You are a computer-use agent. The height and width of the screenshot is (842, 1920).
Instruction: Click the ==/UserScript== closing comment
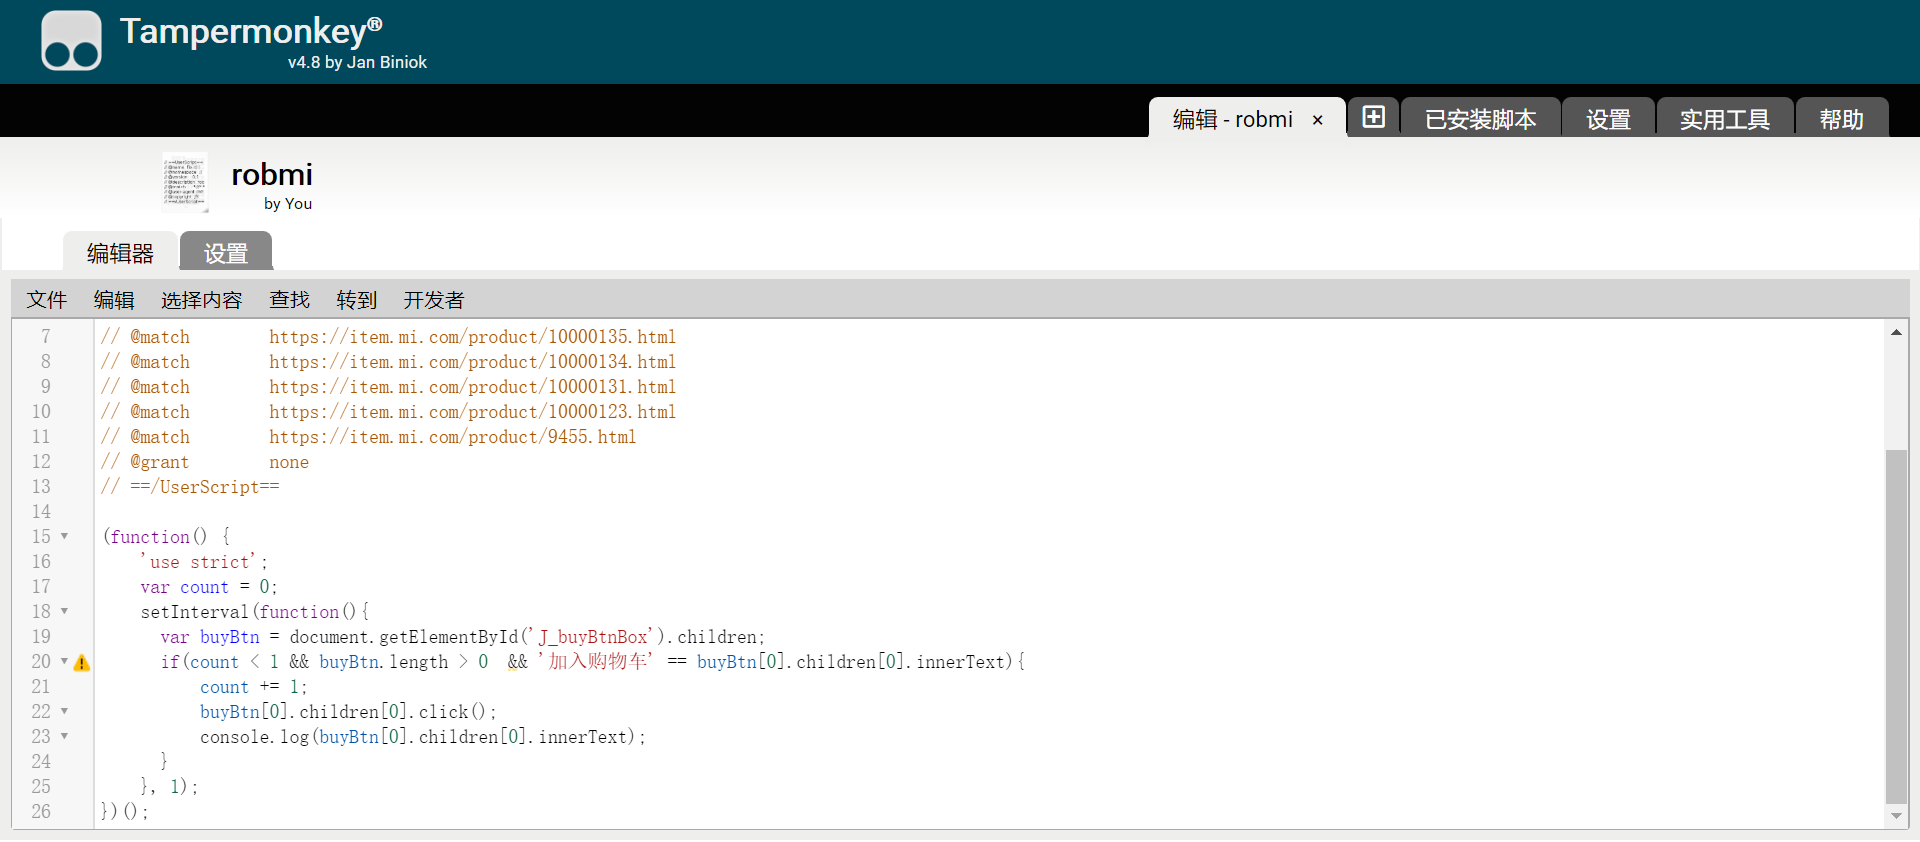point(190,487)
